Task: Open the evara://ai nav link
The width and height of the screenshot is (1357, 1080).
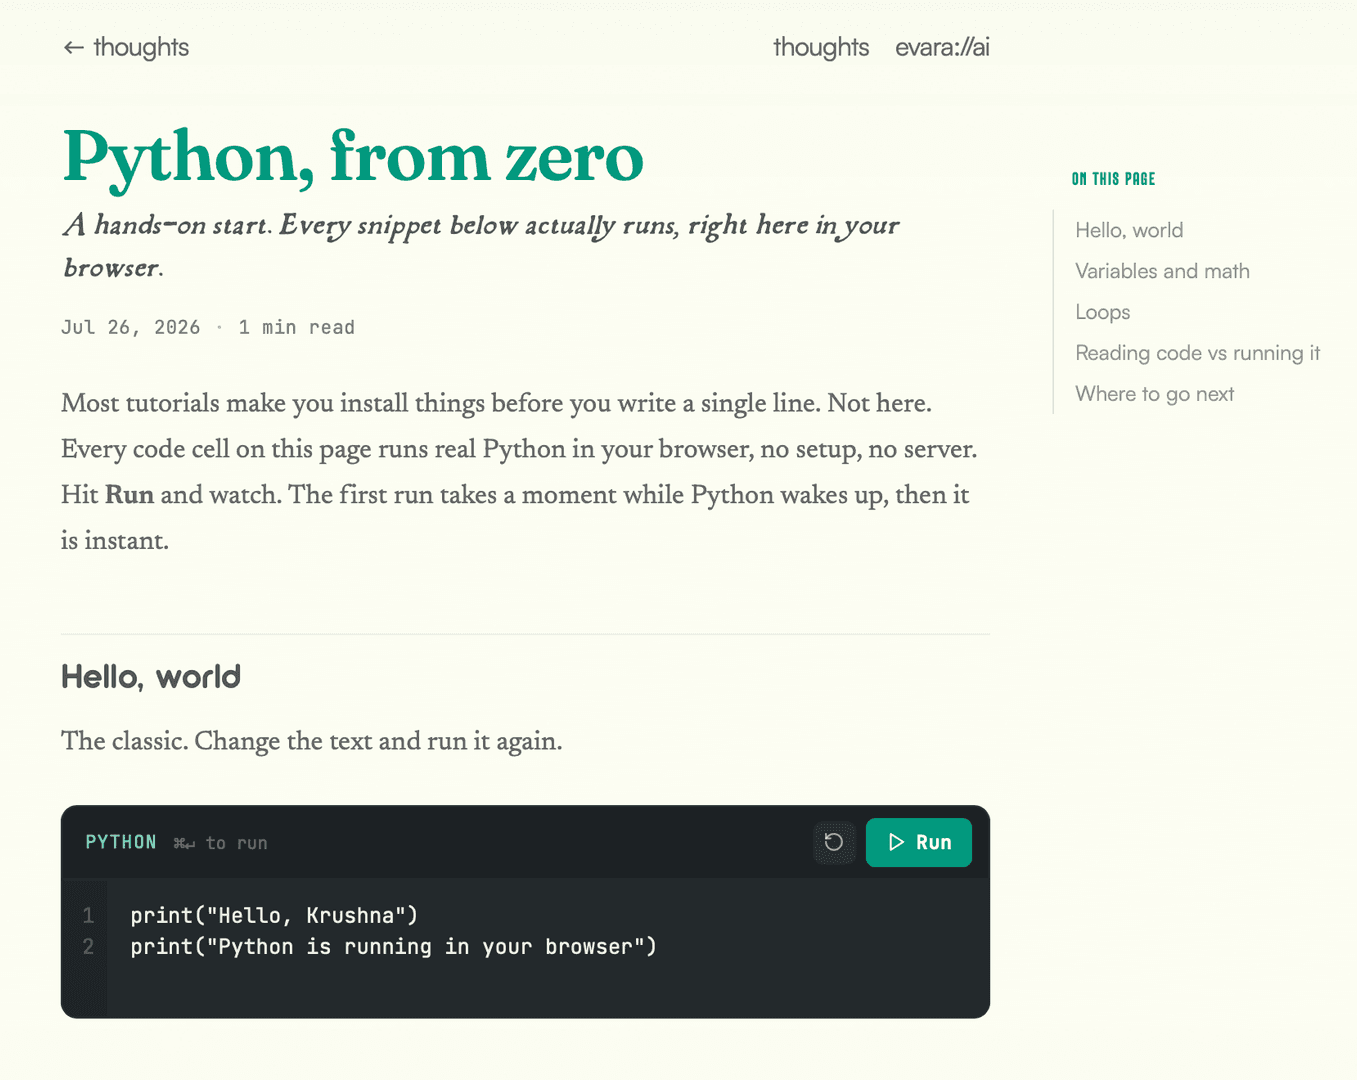Action: (942, 47)
